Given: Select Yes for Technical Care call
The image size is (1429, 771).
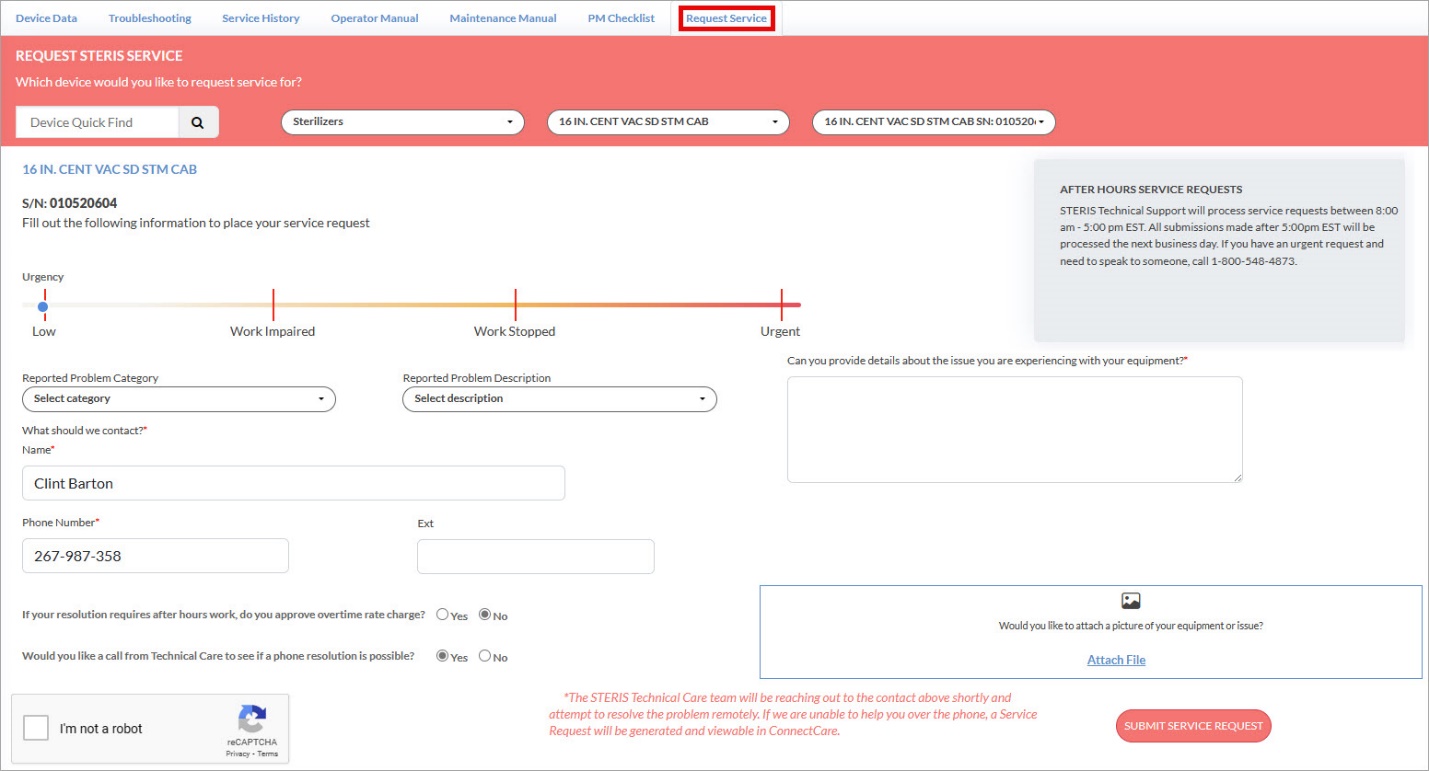Looking at the screenshot, I should click(x=442, y=657).
